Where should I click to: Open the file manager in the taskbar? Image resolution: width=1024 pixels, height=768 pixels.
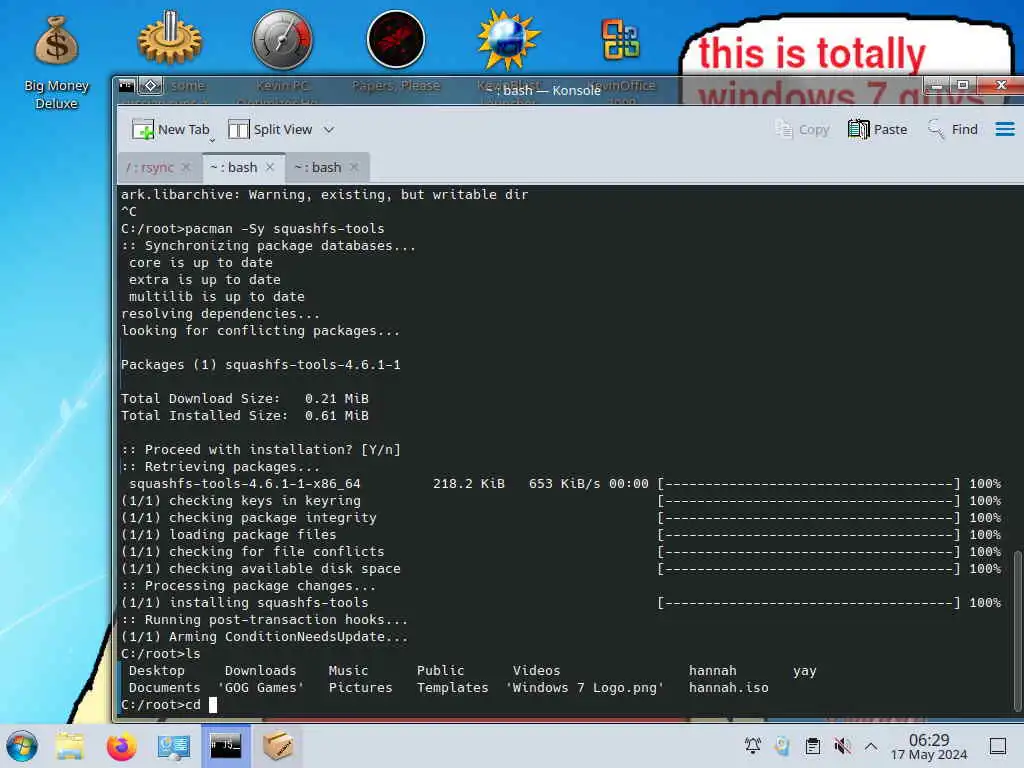point(69,746)
